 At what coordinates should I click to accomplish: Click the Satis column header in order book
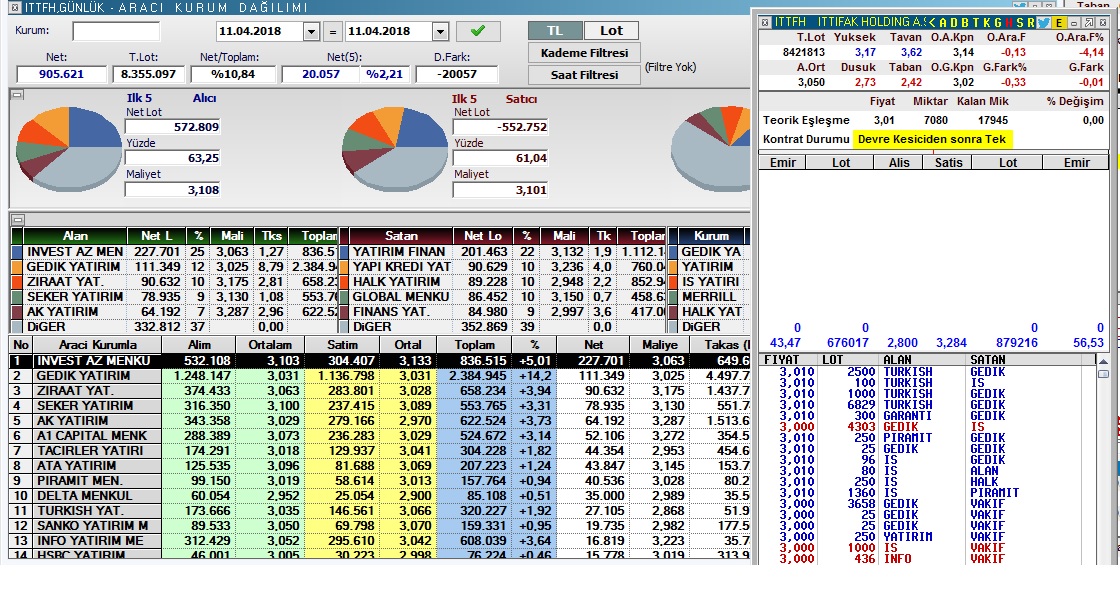pyautogui.click(x=949, y=163)
